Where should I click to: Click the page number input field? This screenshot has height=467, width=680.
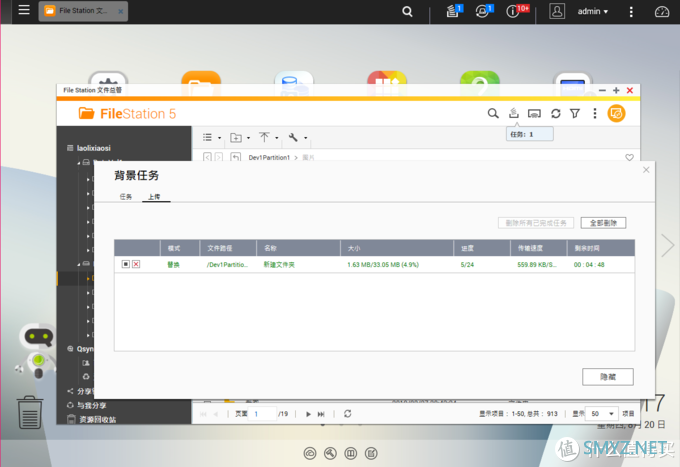coord(263,414)
